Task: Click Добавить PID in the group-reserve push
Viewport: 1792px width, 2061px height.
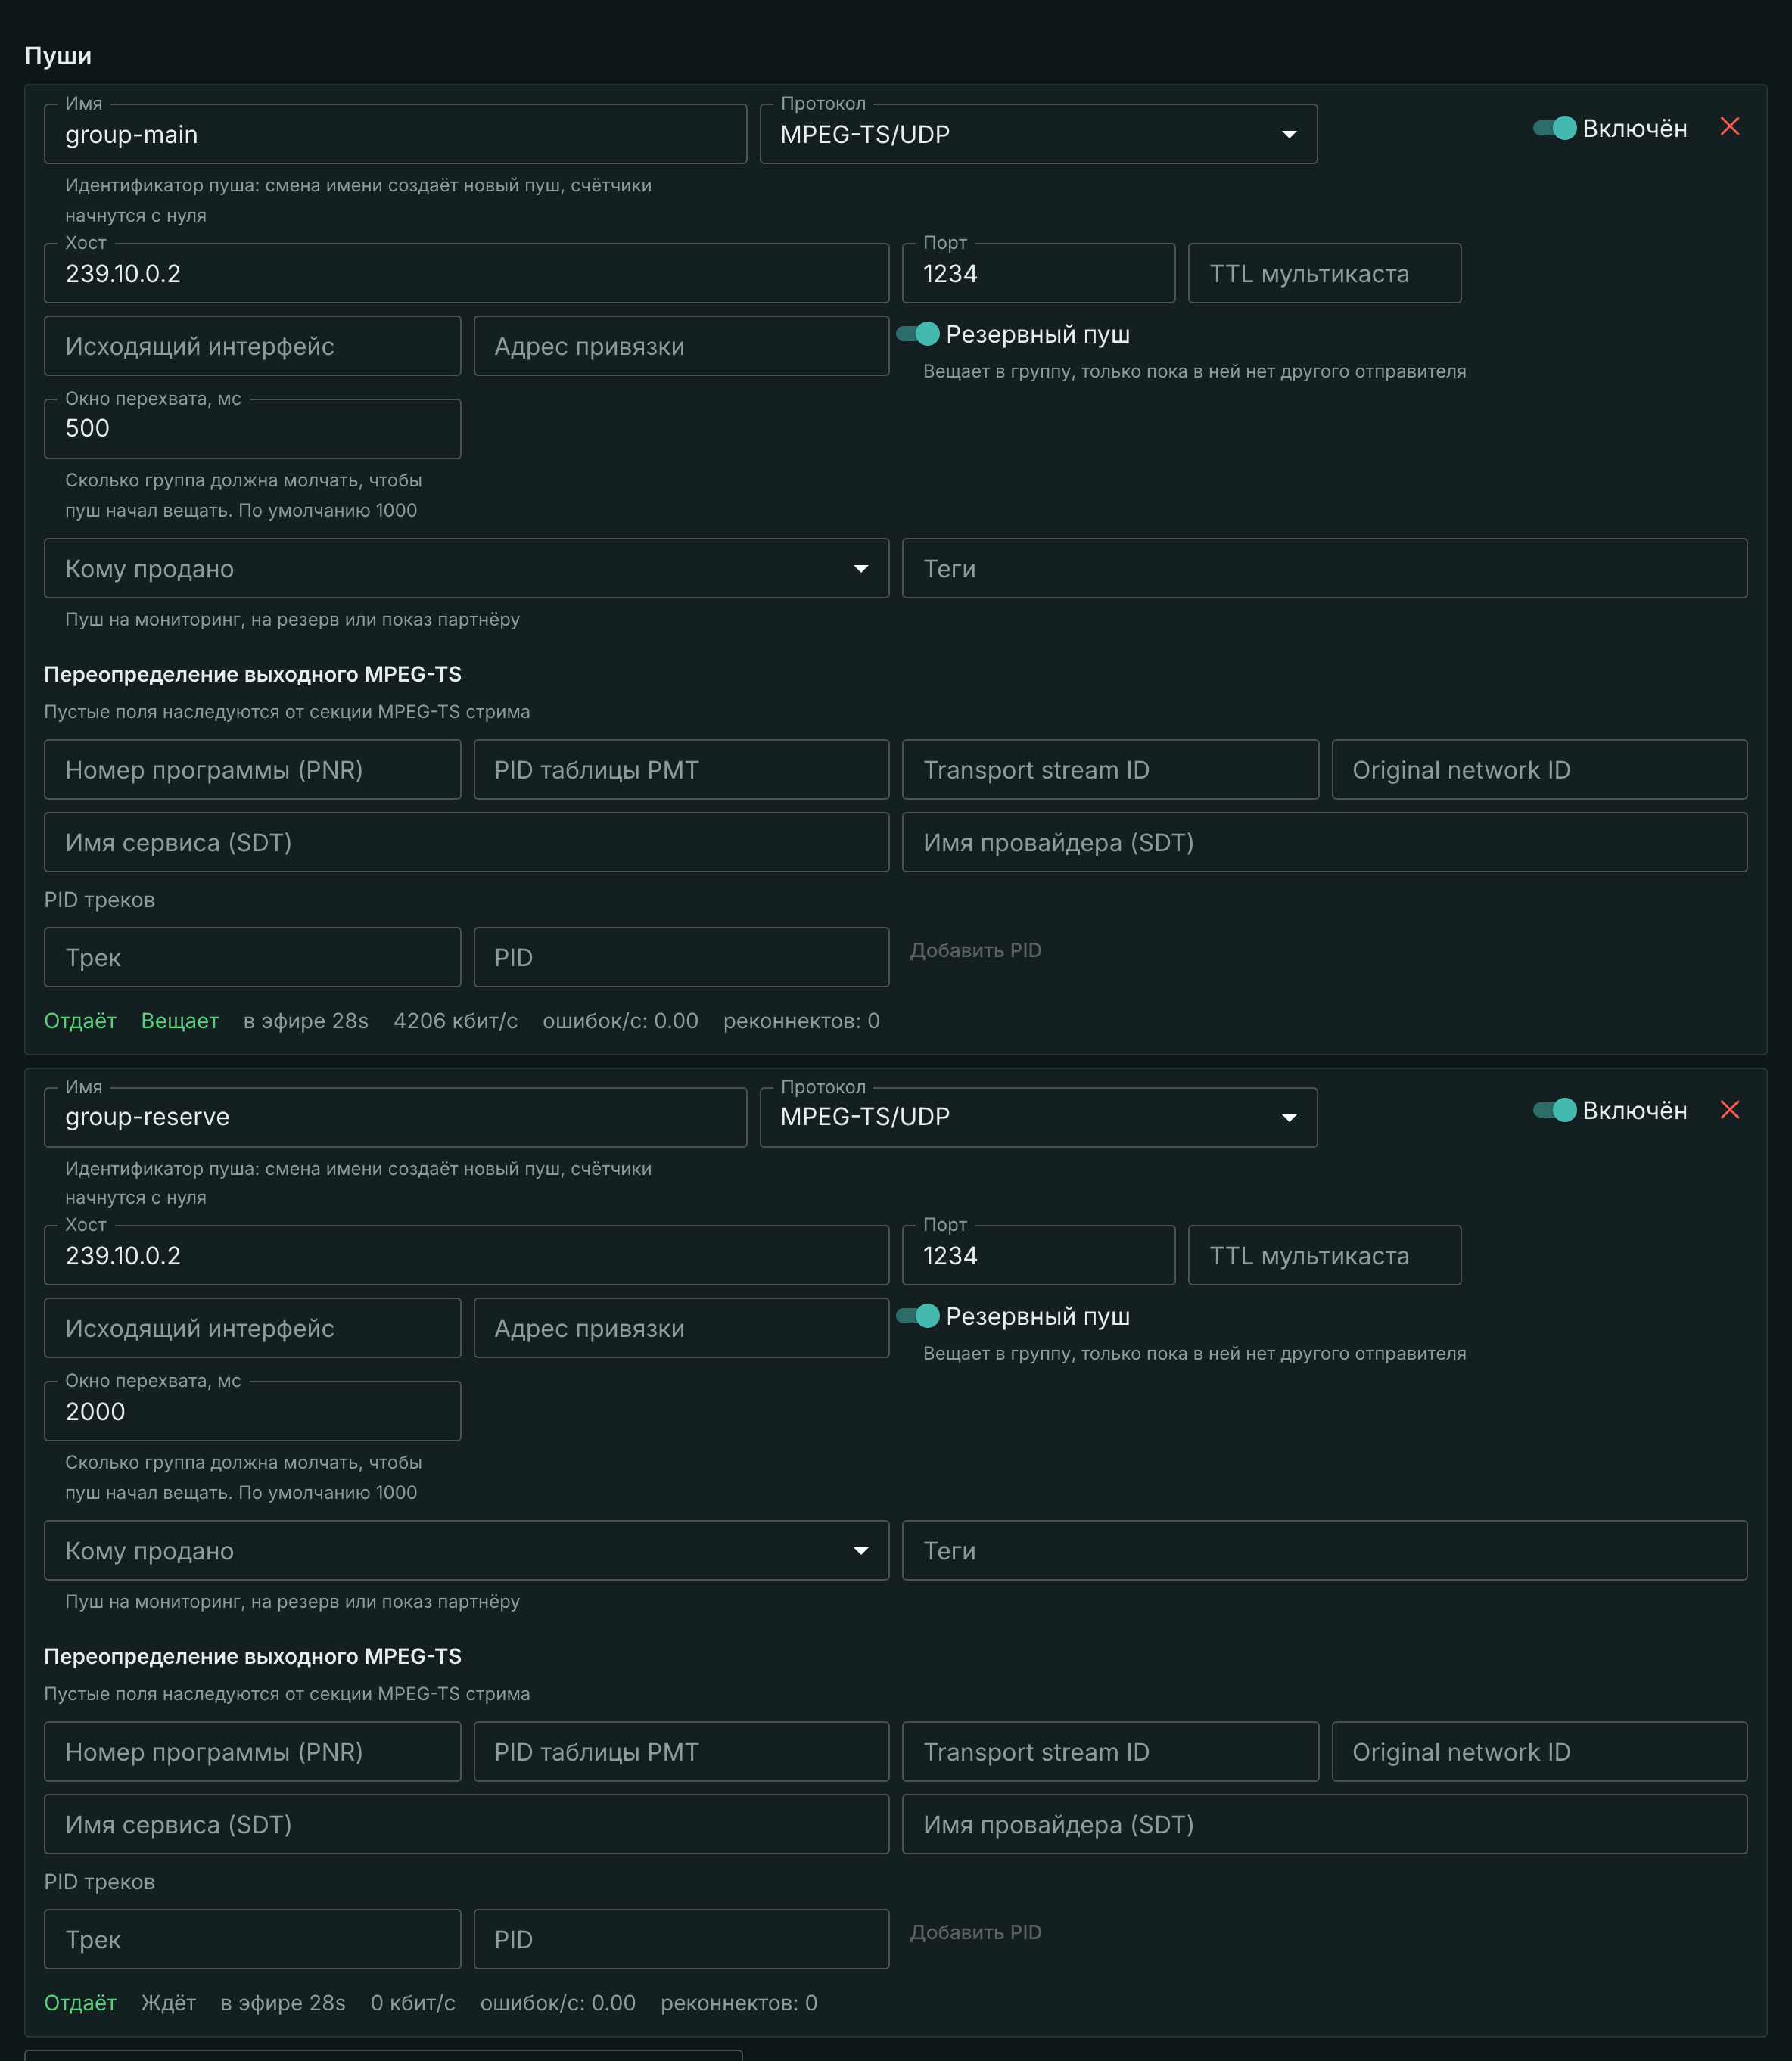Action: pyautogui.click(x=975, y=1932)
